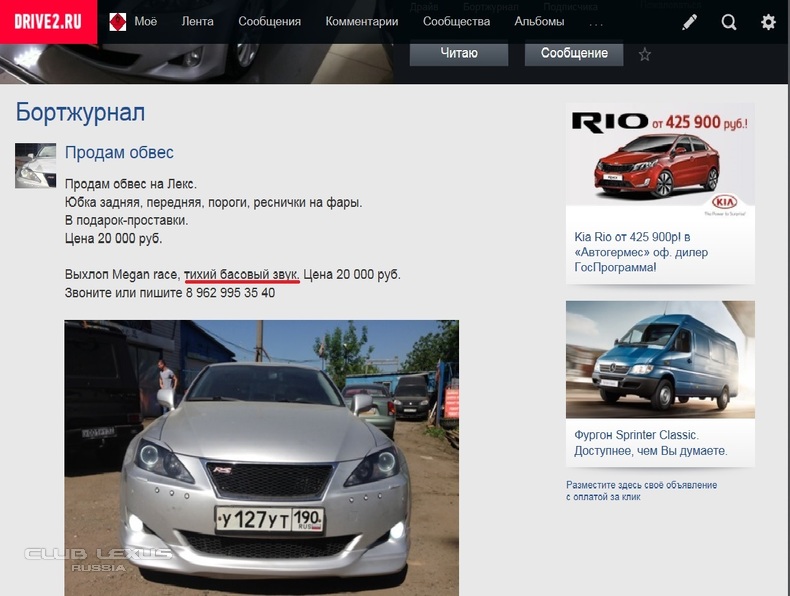Click the blue Sprinter van ad image
This screenshot has height=596, width=790.
pyautogui.click(x=660, y=360)
